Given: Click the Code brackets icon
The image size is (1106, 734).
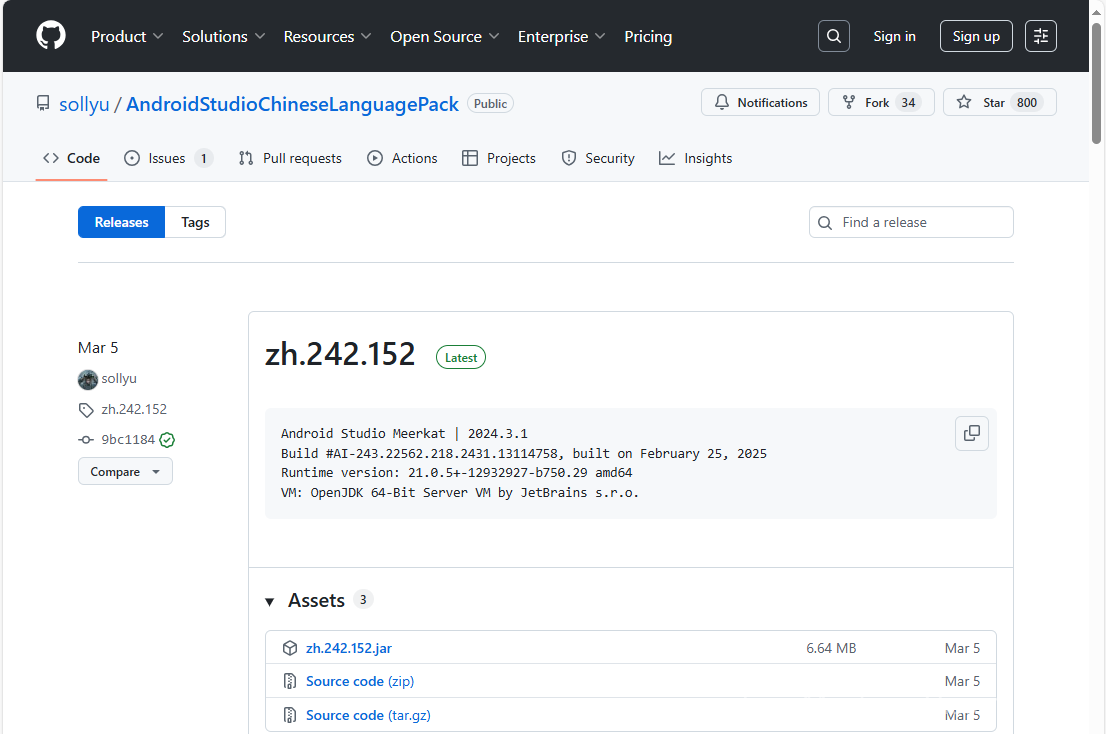Looking at the screenshot, I should coord(51,158).
